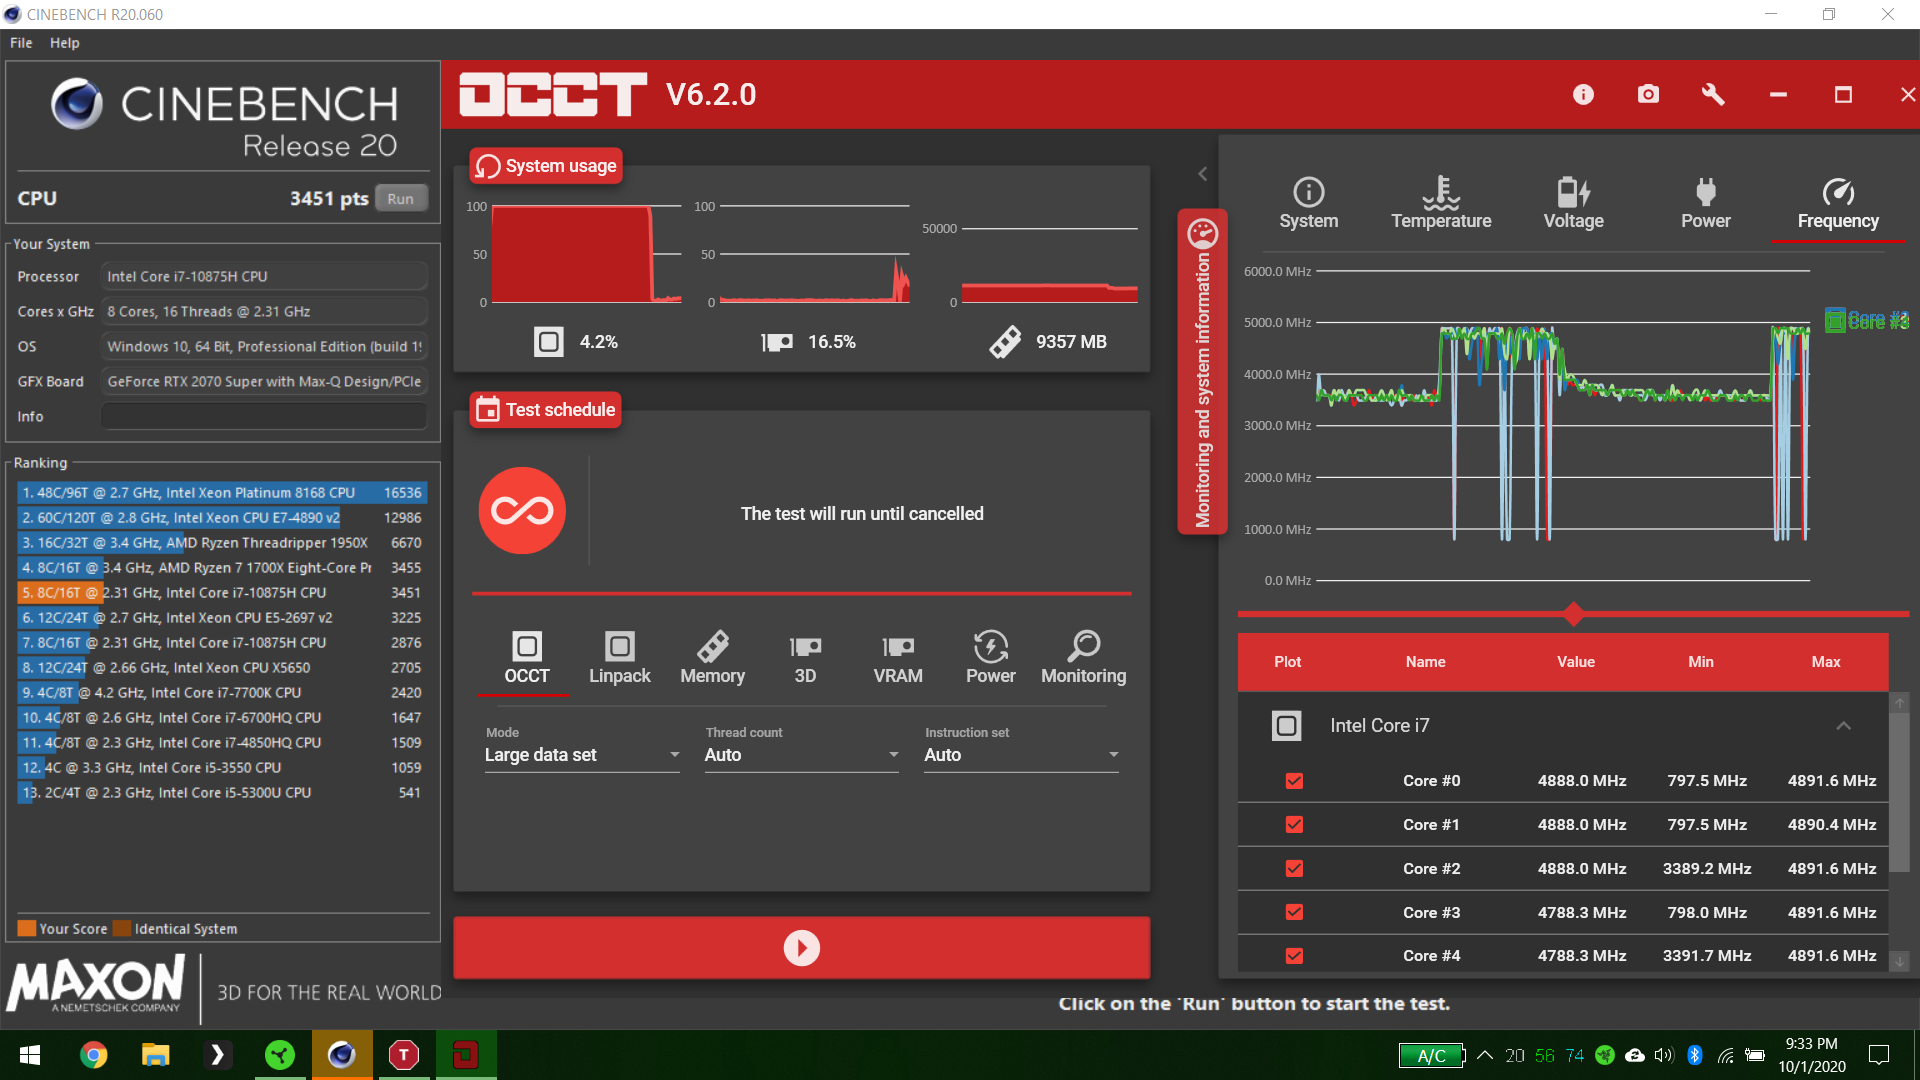The height and width of the screenshot is (1080, 1920).
Task: Select the 3D test icon
Action: tap(805, 657)
